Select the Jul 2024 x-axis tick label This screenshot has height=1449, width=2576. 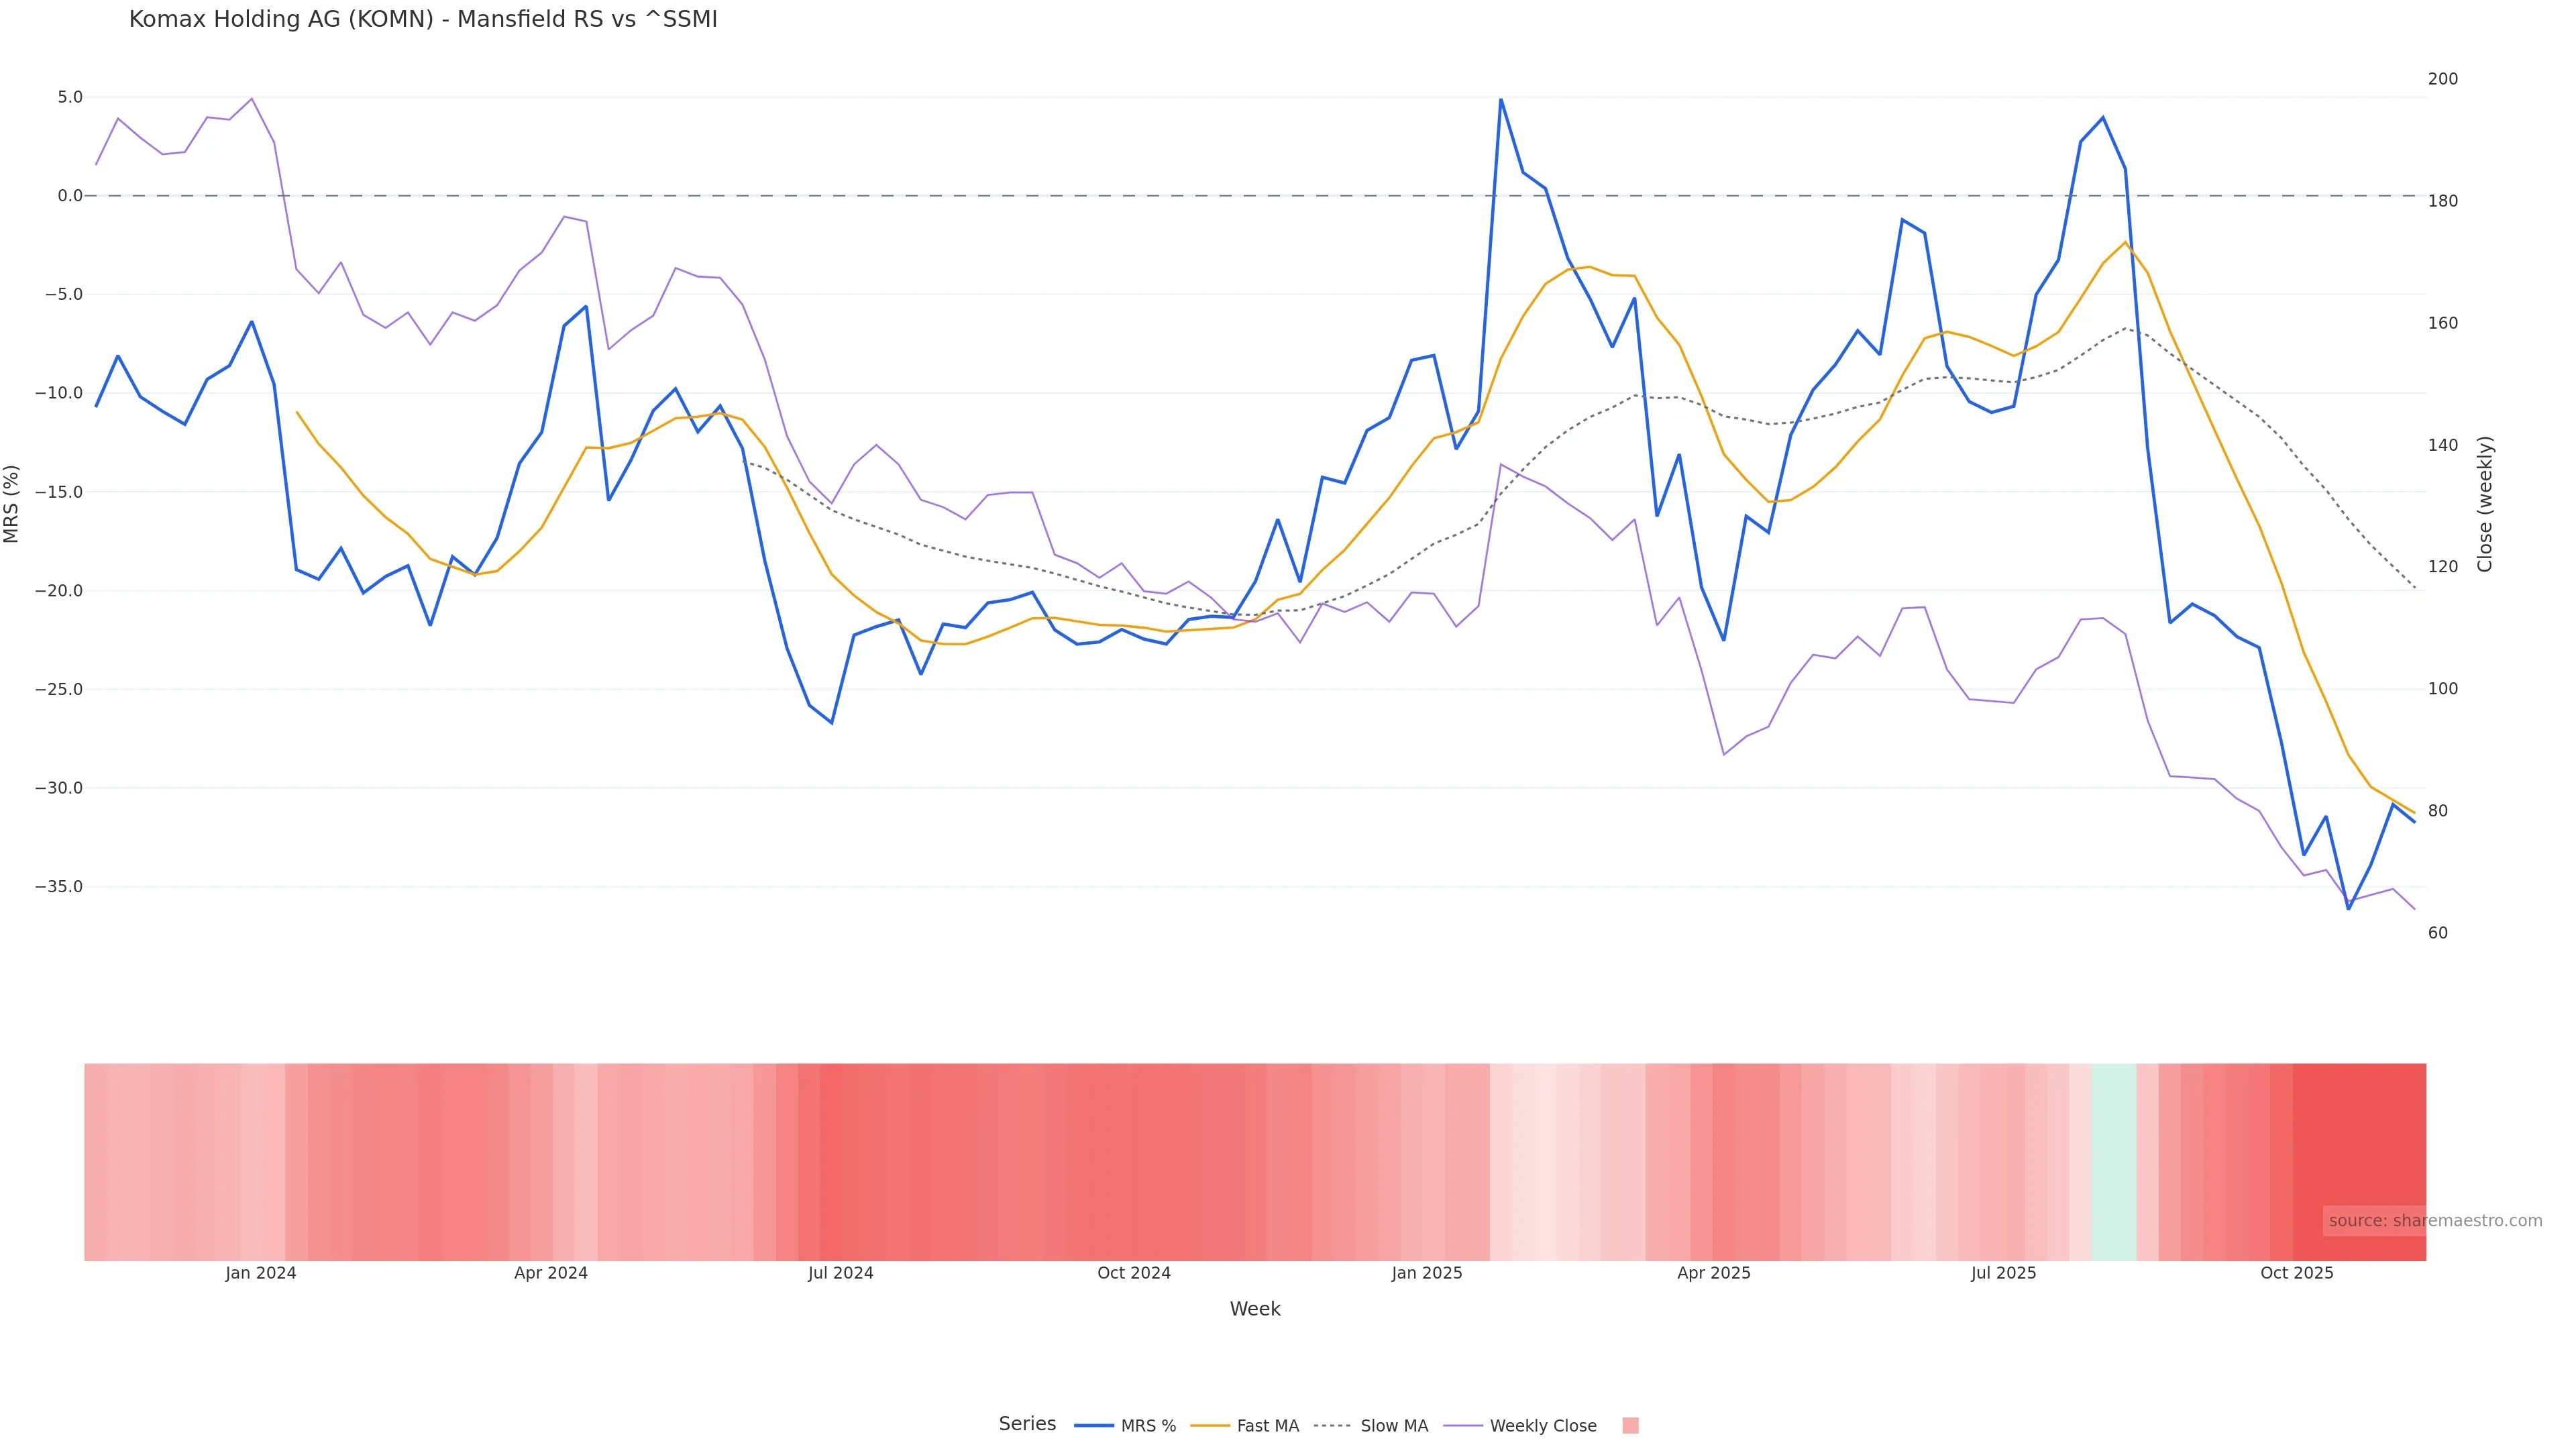[x=840, y=1273]
